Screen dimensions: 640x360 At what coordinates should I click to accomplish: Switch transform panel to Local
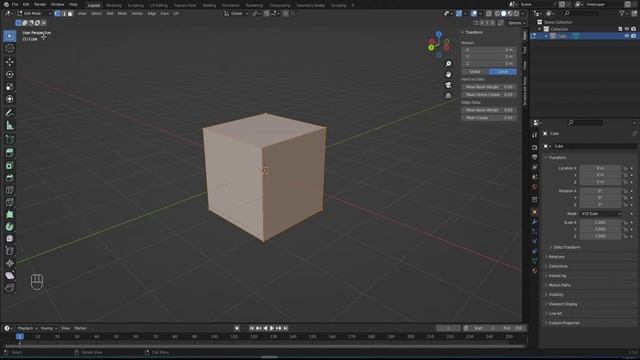coord(502,71)
